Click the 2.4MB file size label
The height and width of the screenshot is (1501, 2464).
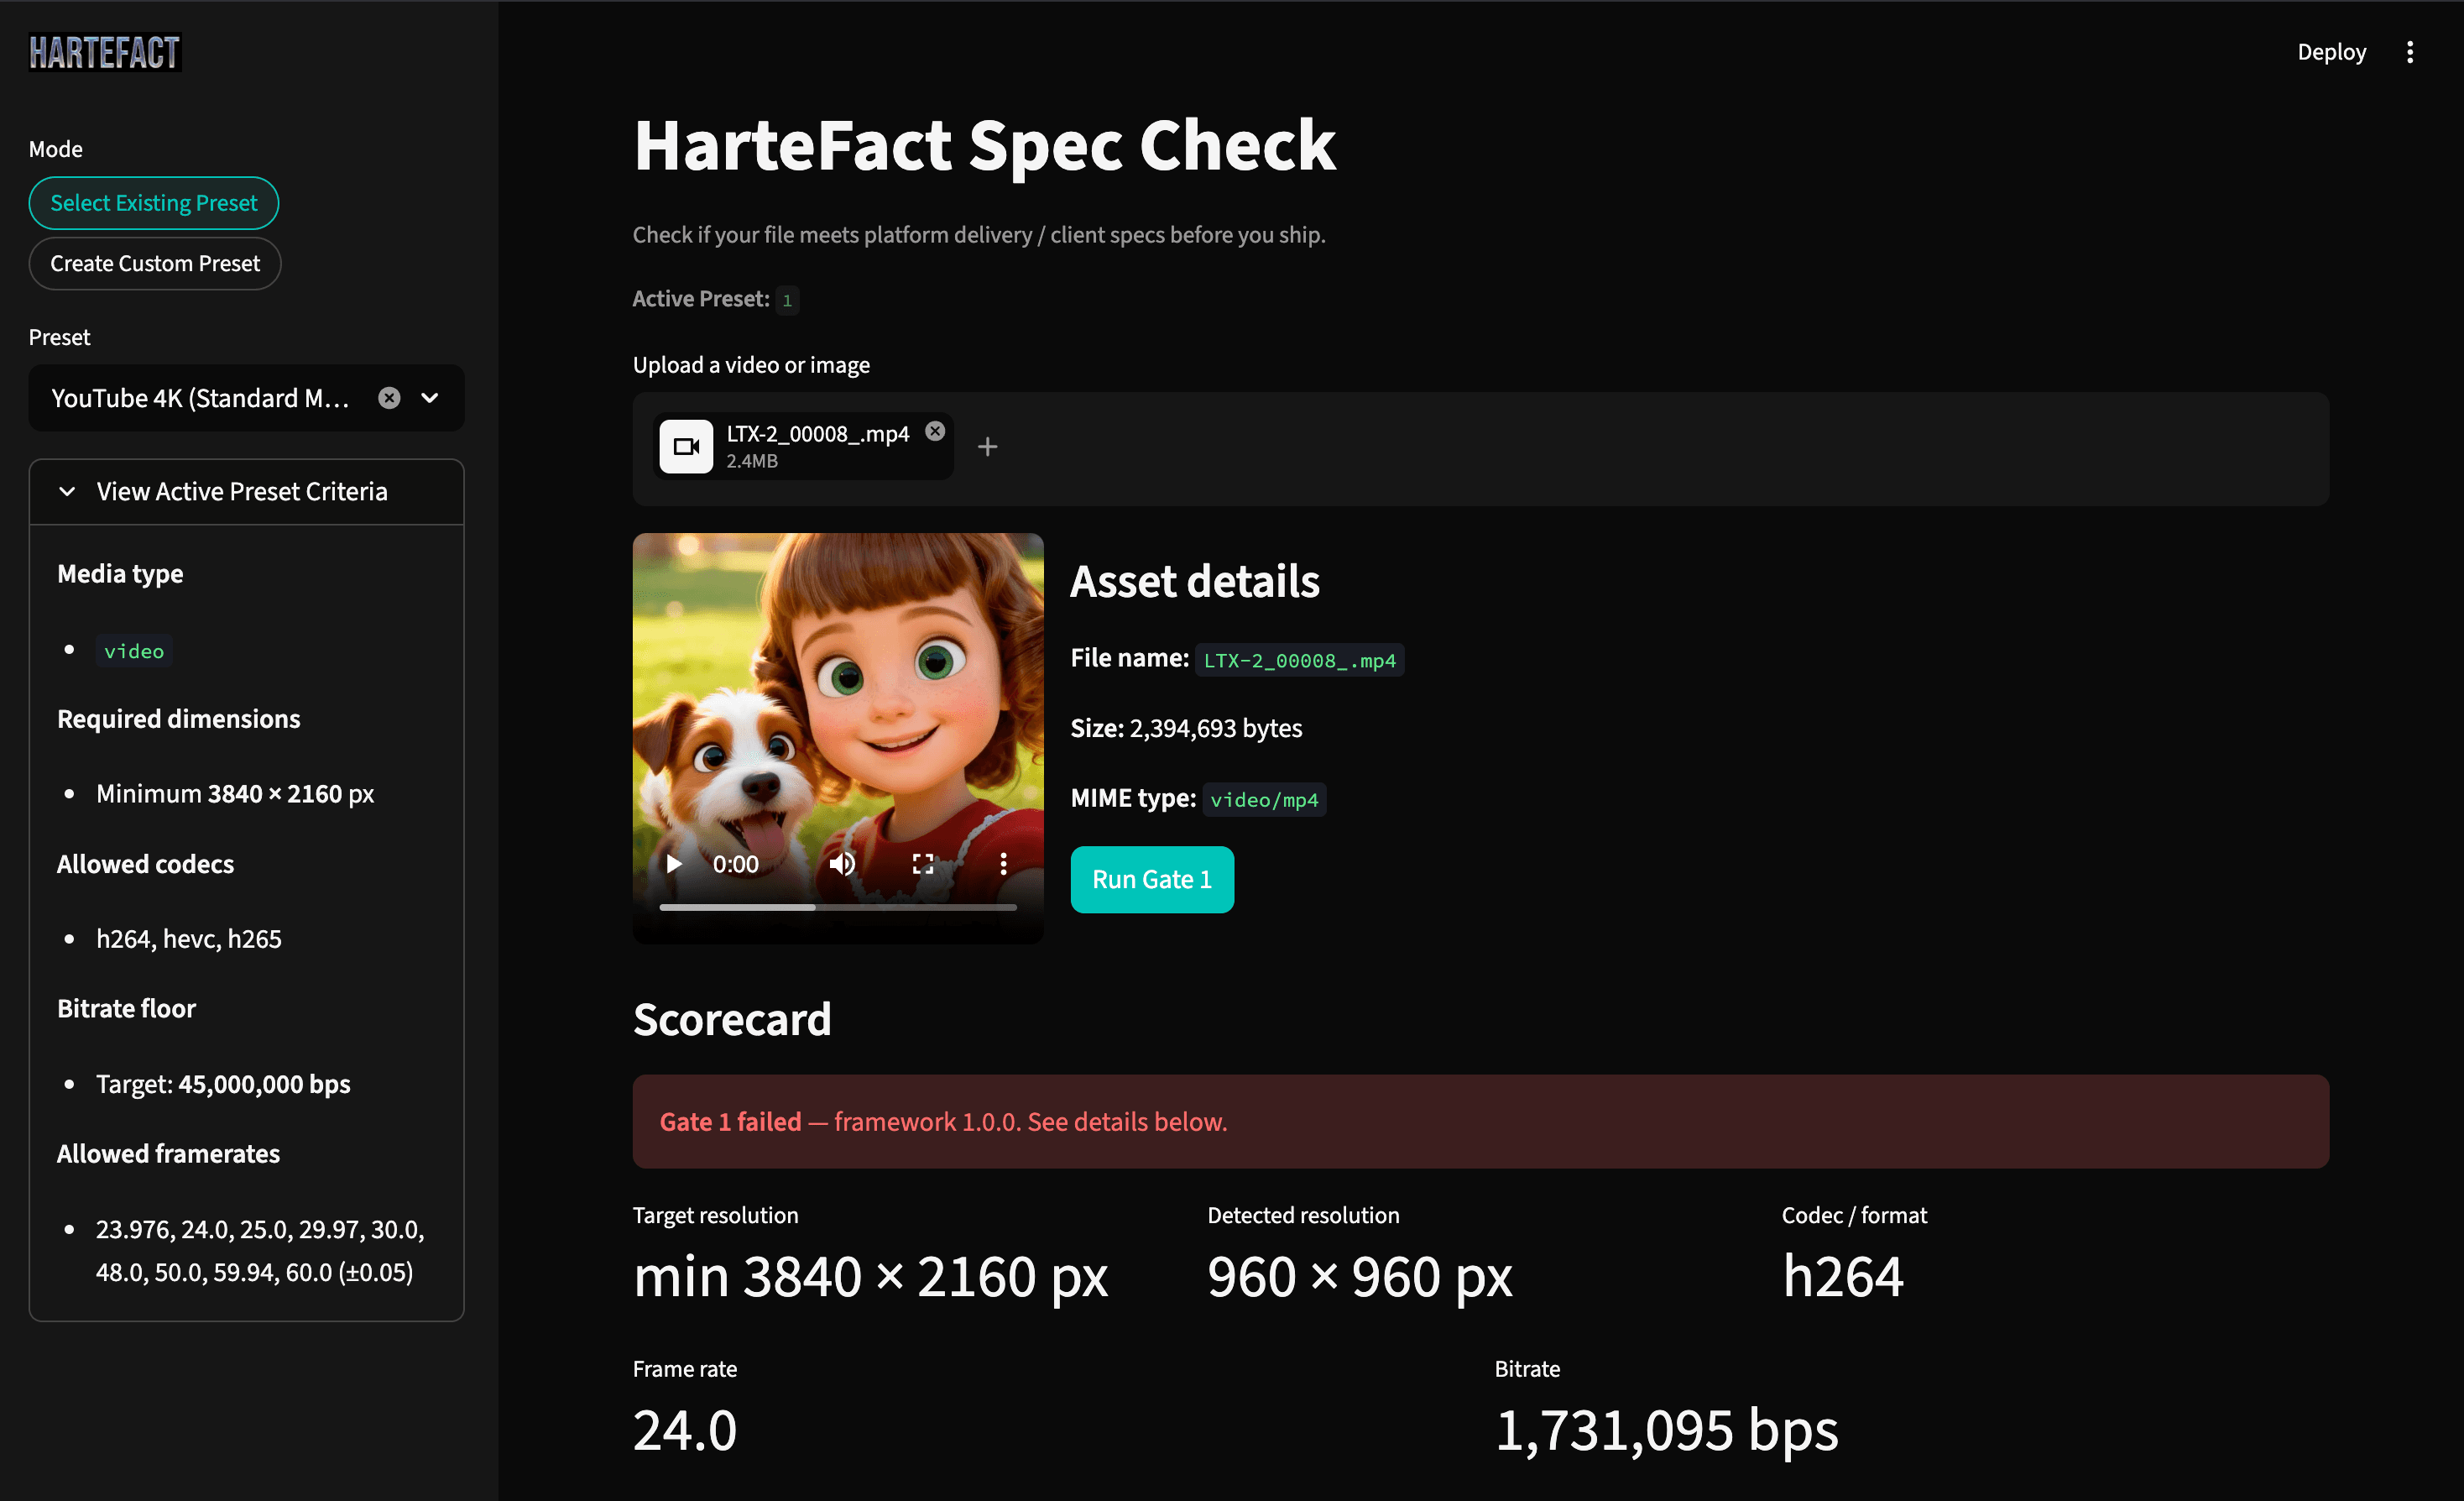(752, 461)
